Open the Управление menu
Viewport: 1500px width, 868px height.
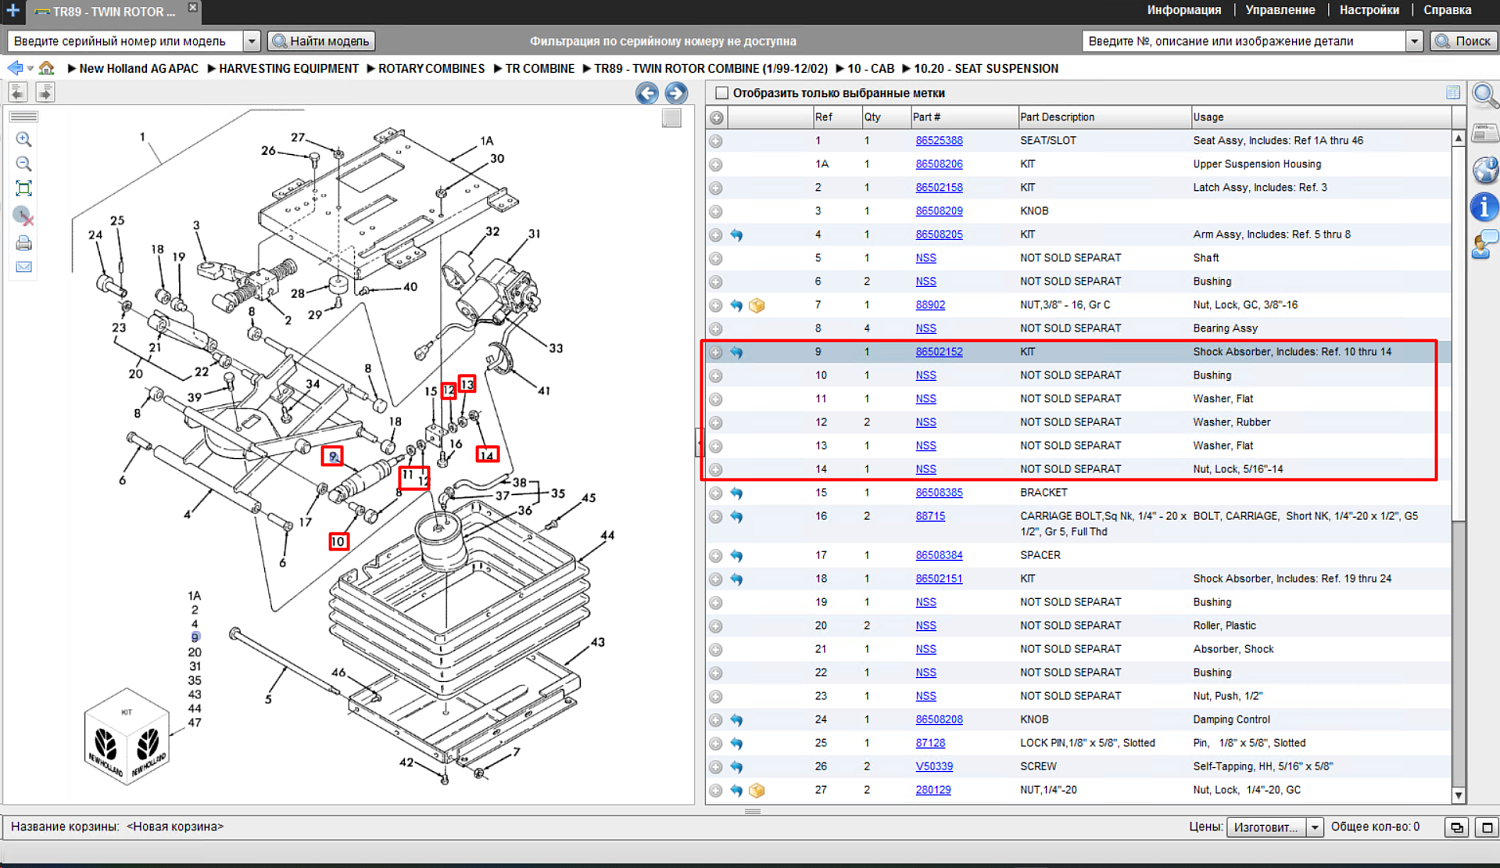pos(1280,10)
